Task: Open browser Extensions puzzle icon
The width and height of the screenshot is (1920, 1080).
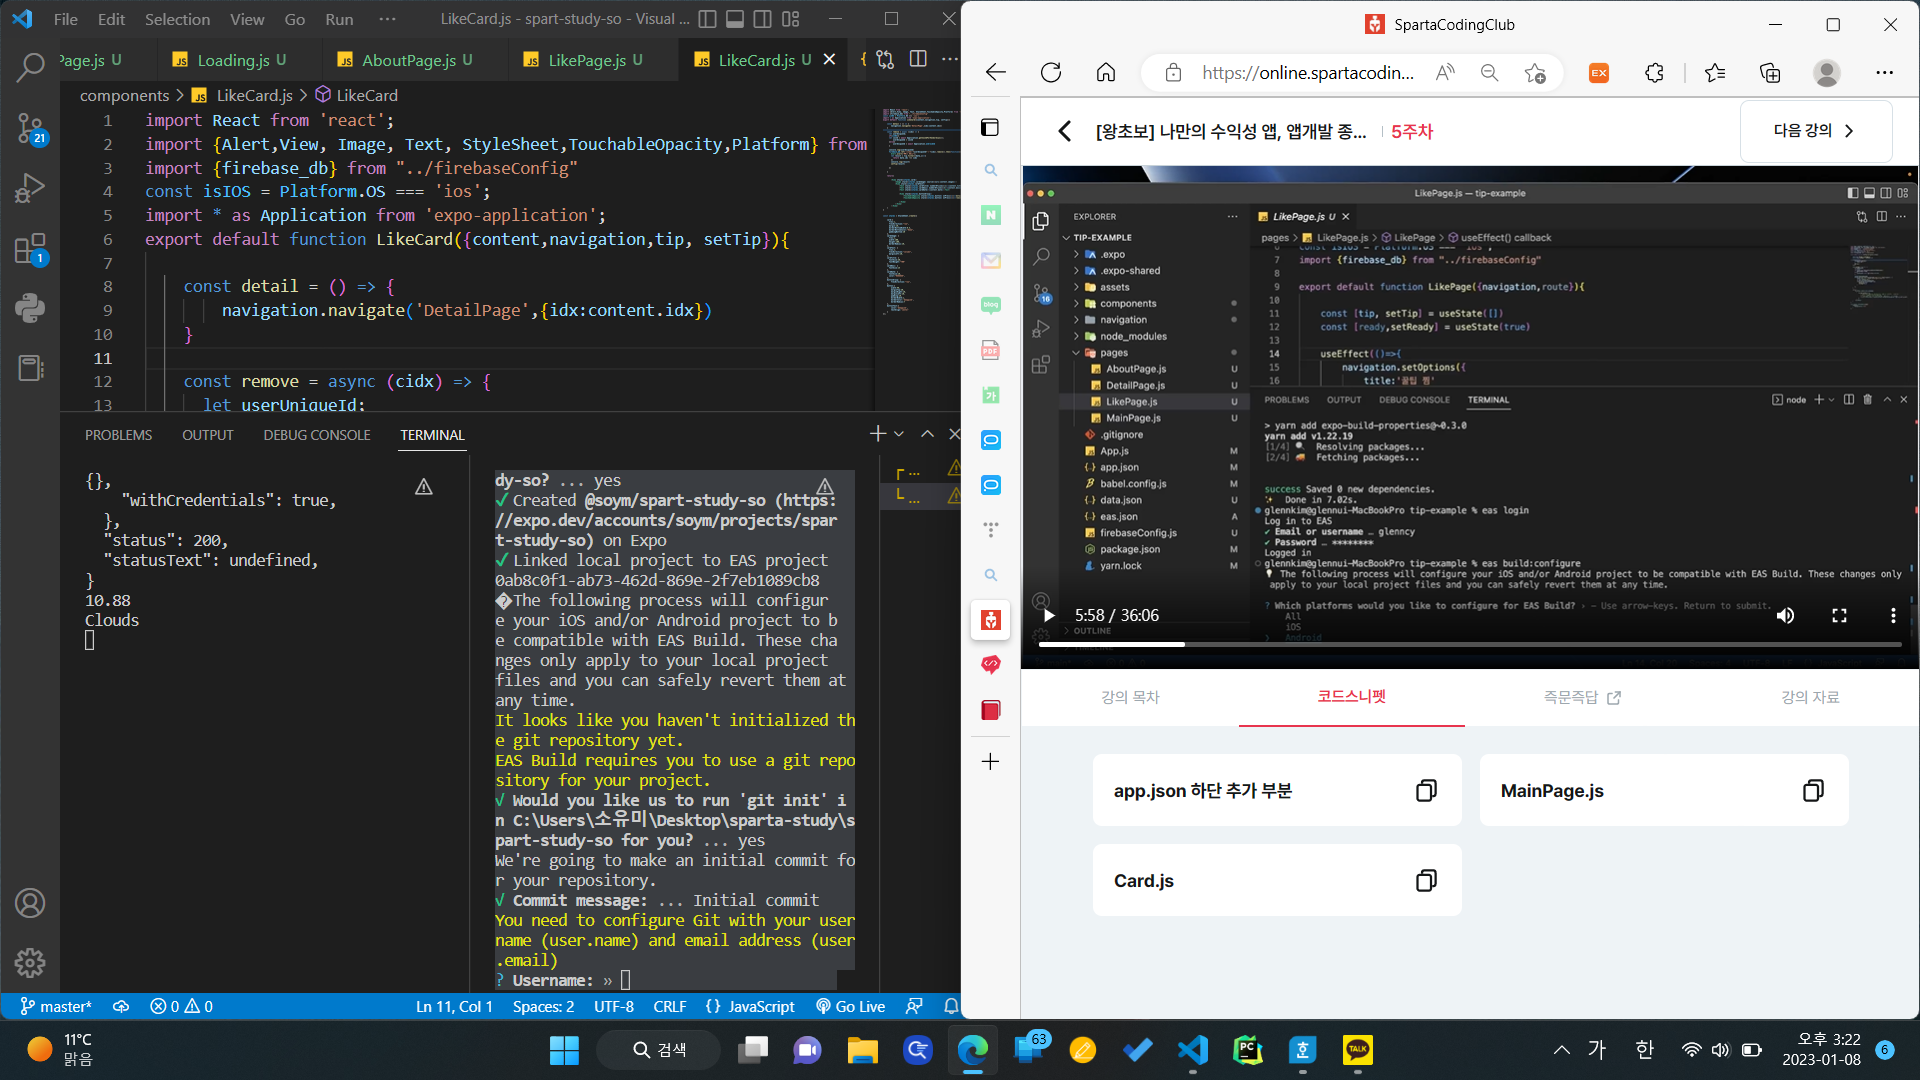Action: click(x=1654, y=72)
